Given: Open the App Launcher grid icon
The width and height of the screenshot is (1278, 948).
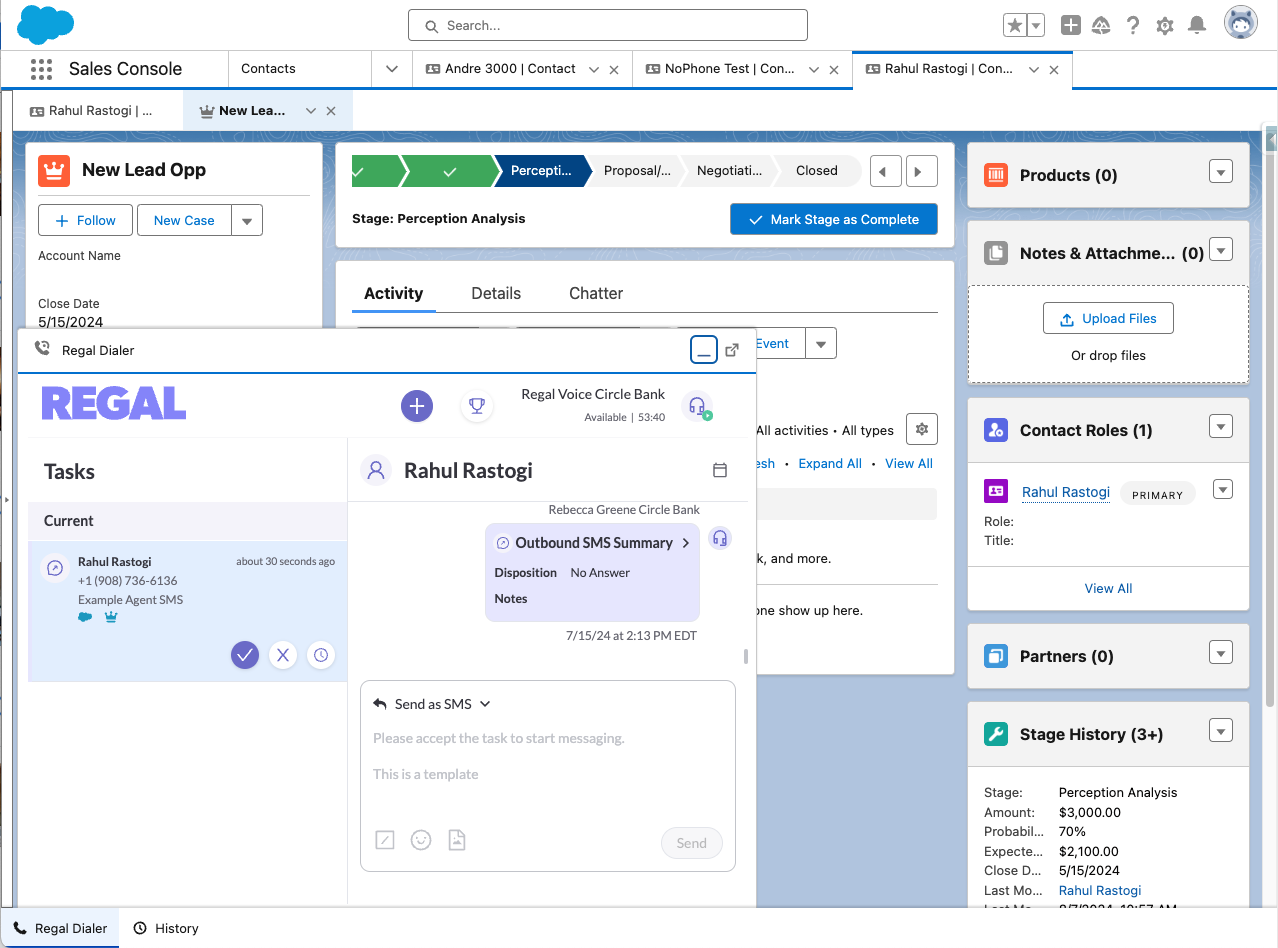Looking at the screenshot, I should 41,69.
